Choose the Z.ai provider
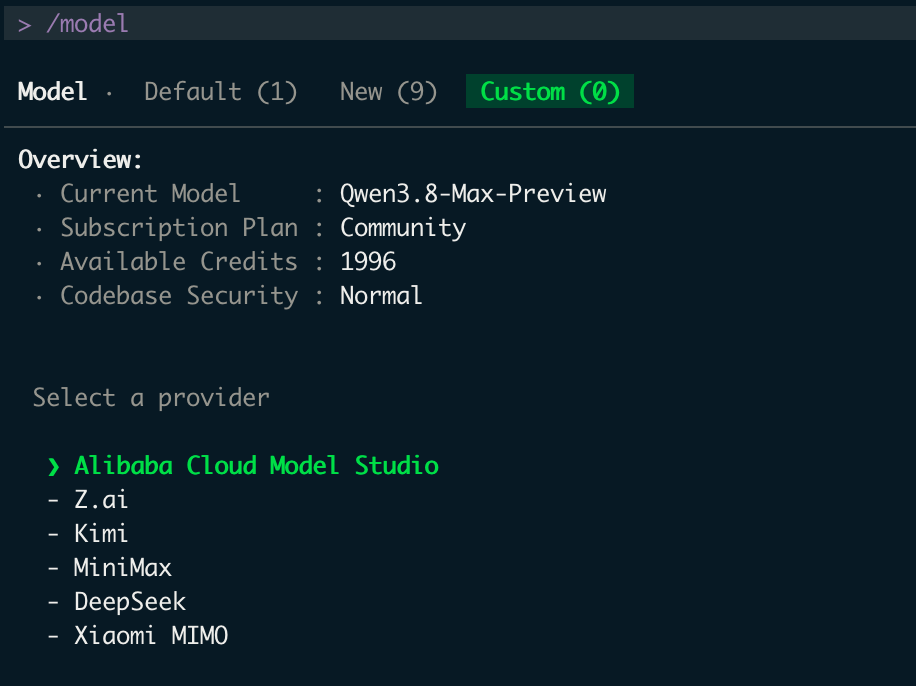Viewport: 916px width, 686px height. [x=100, y=500]
